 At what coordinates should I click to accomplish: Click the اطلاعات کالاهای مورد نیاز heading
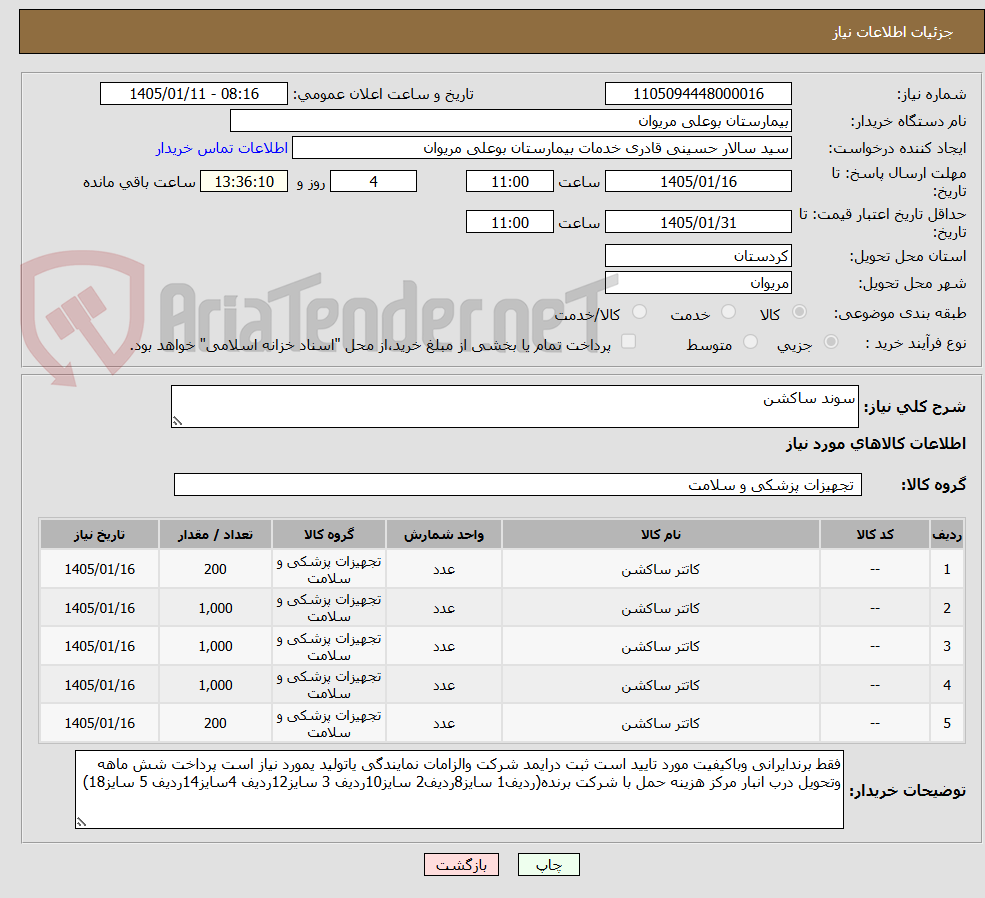click(x=876, y=444)
